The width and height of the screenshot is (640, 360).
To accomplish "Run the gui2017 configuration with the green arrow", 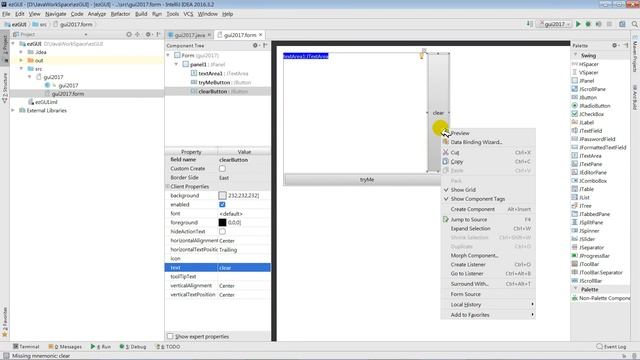I will click(578, 24).
